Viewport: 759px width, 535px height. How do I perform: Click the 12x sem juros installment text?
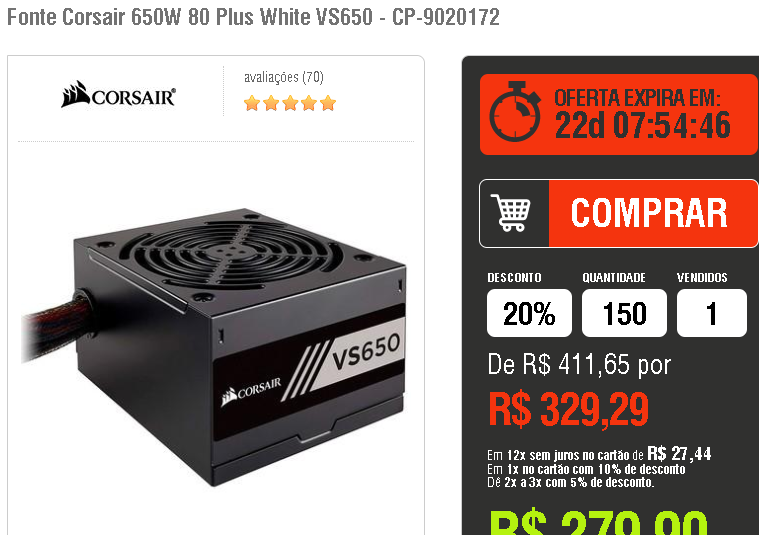[x=599, y=454]
